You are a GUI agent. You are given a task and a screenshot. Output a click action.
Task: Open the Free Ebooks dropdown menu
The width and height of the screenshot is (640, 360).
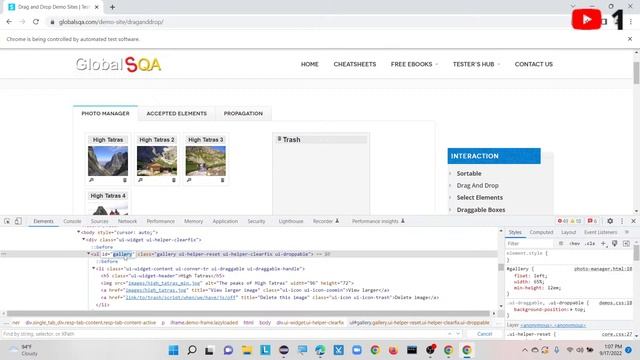[414, 64]
